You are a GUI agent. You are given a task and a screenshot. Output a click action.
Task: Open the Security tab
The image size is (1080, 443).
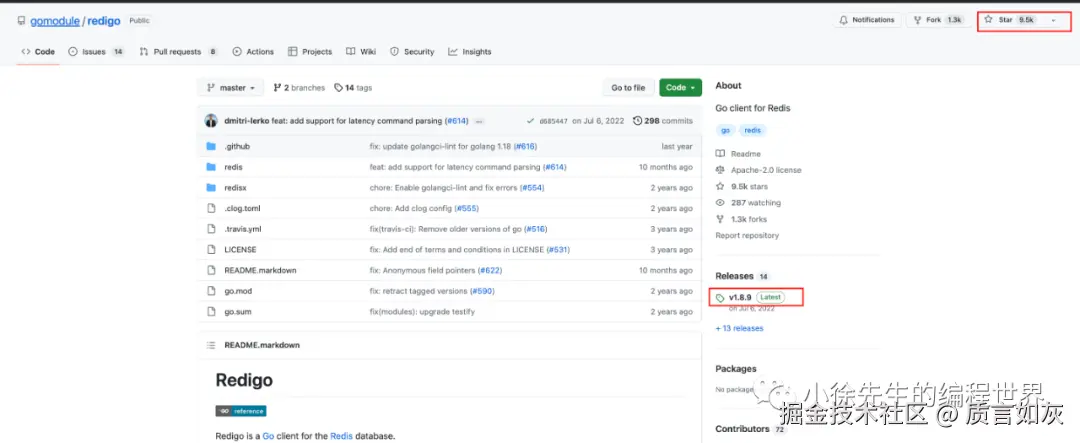click(412, 52)
